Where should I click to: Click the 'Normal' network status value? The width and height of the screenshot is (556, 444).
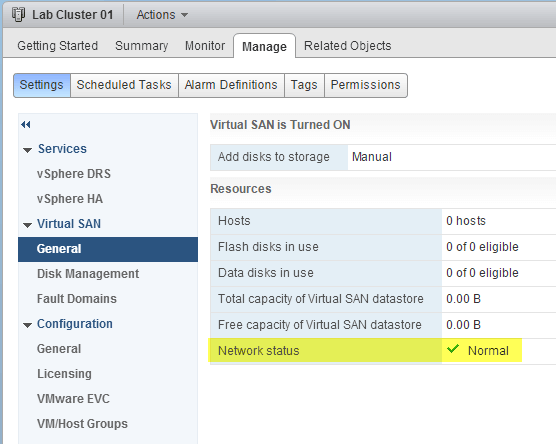point(488,351)
